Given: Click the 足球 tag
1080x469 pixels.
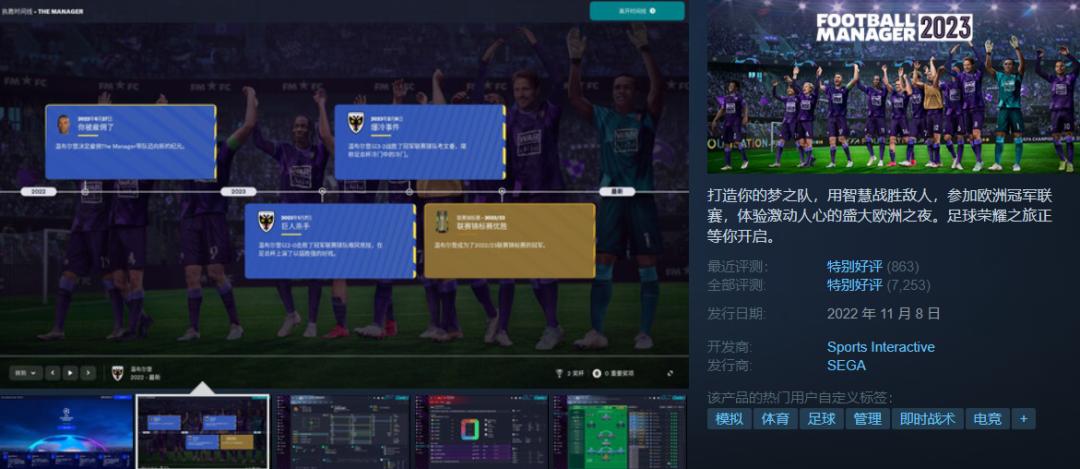Looking at the screenshot, I should [822, 419].
